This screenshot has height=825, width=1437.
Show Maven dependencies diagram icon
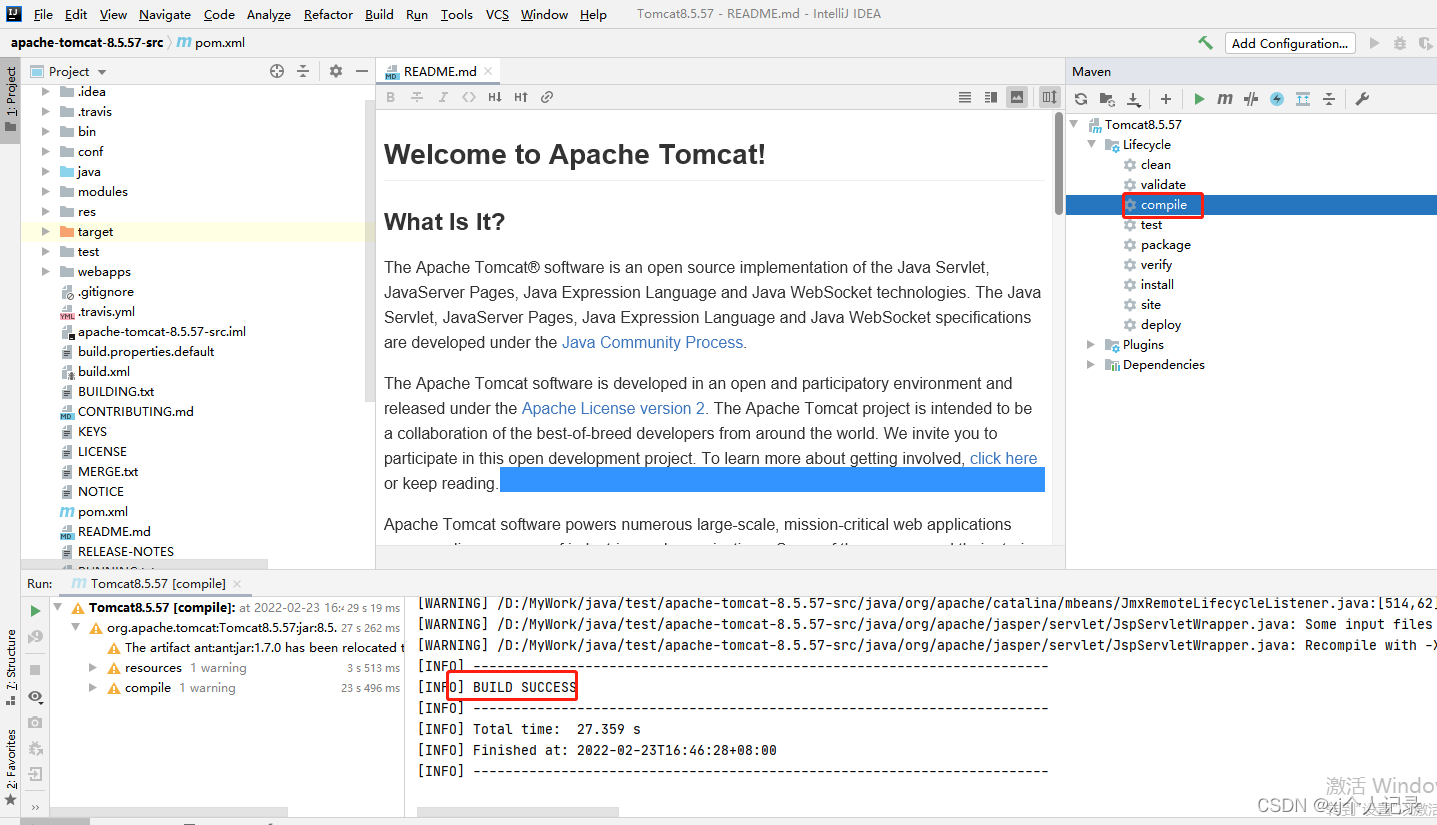click(x=1303, y=99)
